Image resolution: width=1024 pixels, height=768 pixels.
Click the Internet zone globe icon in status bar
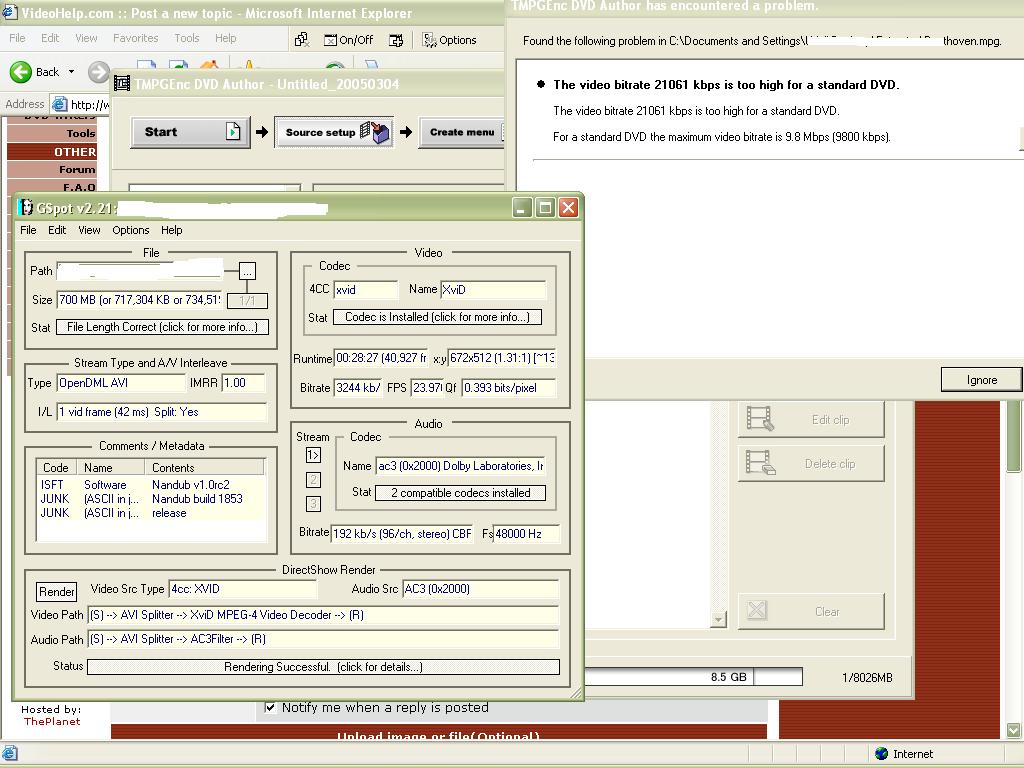coord(881,754)
